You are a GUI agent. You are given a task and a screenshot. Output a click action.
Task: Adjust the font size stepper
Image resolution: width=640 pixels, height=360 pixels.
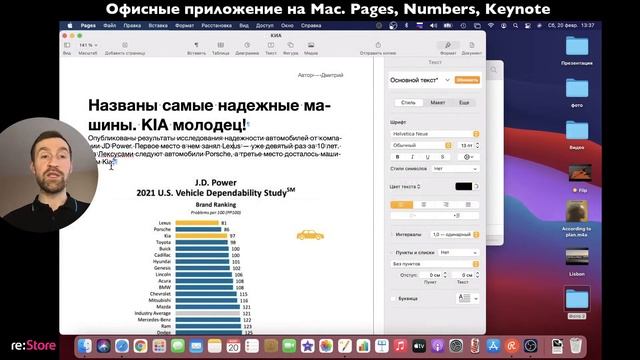coord(478,145)
